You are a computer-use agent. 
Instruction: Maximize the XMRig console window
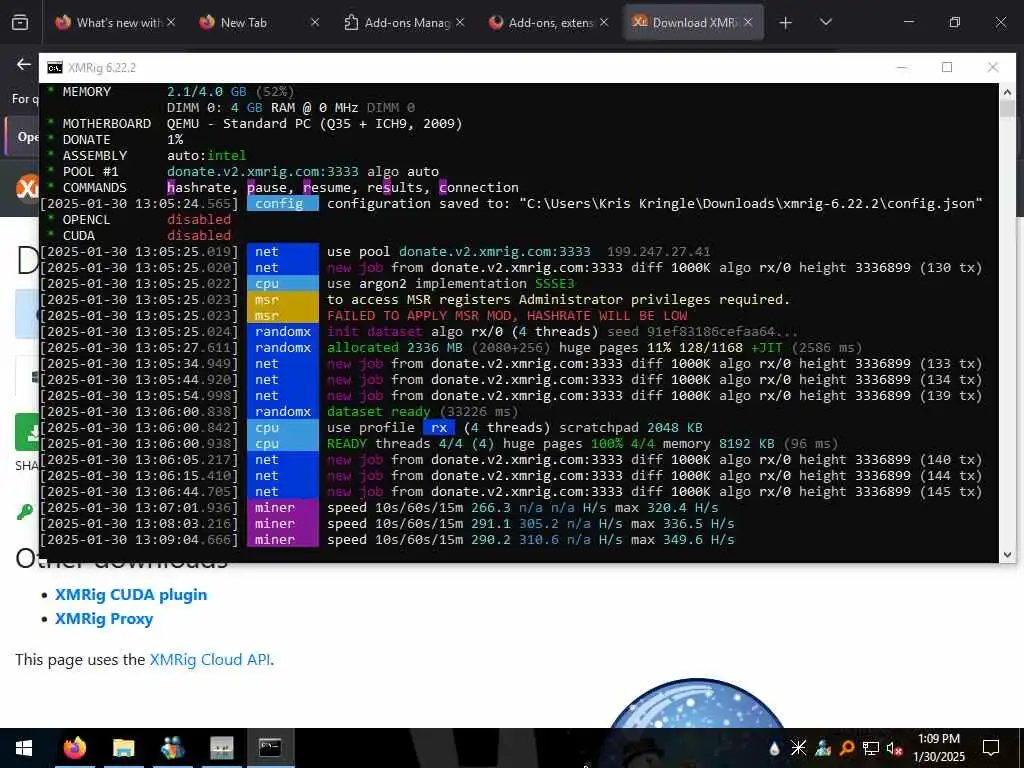click(x=947, y=67)
